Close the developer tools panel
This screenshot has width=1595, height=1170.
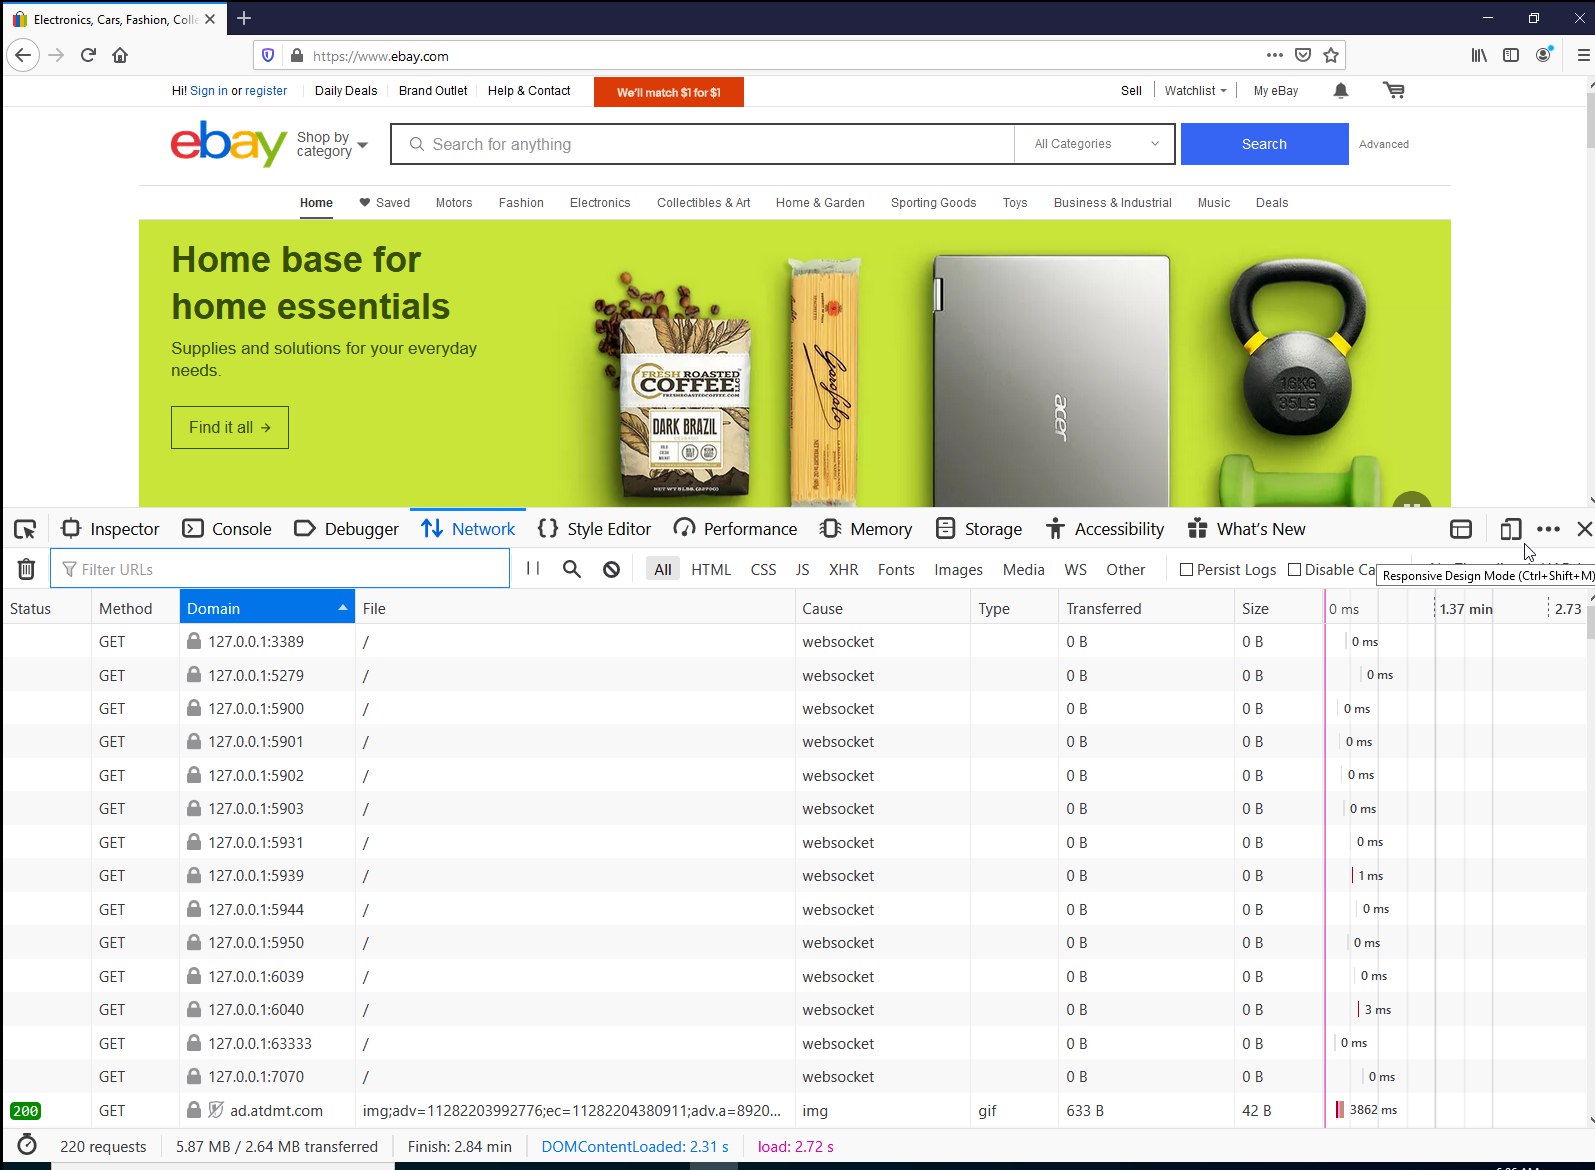(x=1584, y=529)
